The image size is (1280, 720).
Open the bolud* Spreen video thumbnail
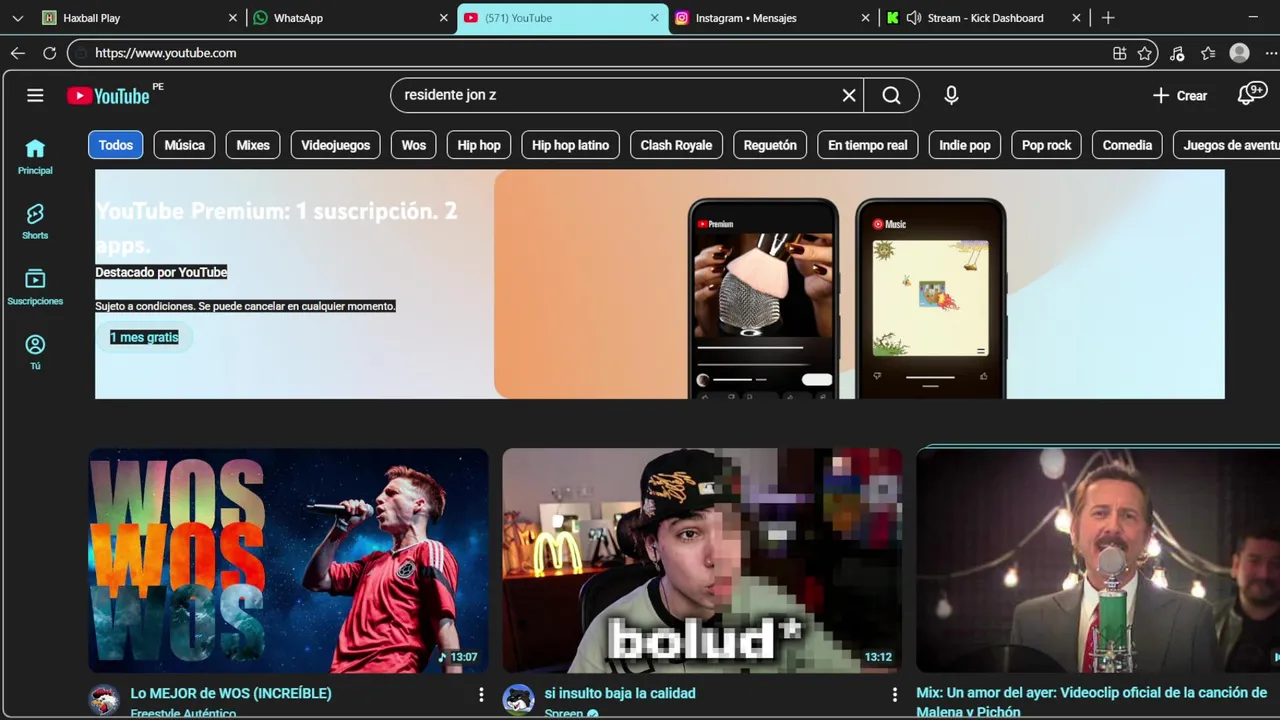(x=702, y=560)
